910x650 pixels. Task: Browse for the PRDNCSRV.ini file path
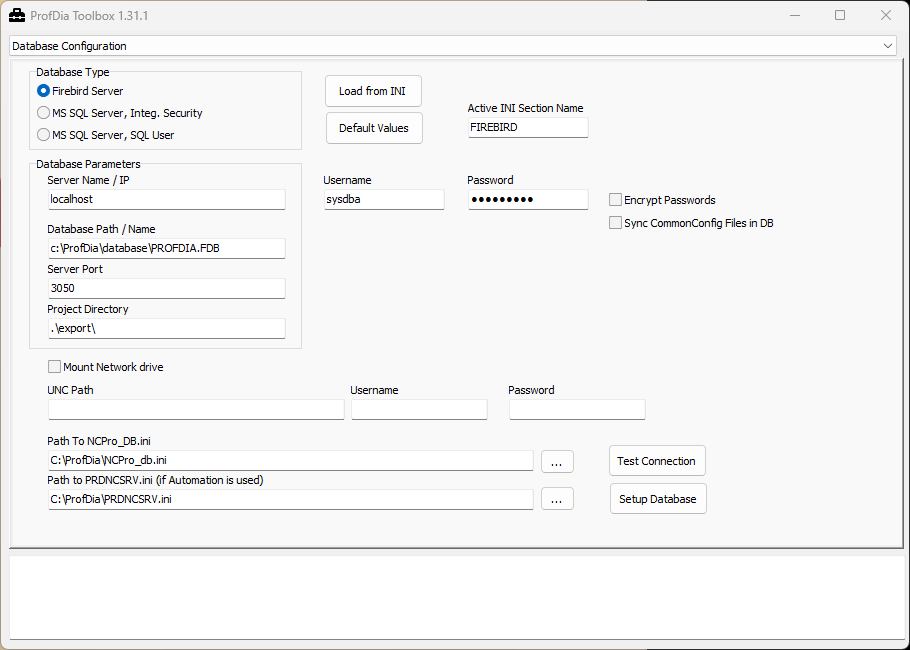tap(557, 499)
